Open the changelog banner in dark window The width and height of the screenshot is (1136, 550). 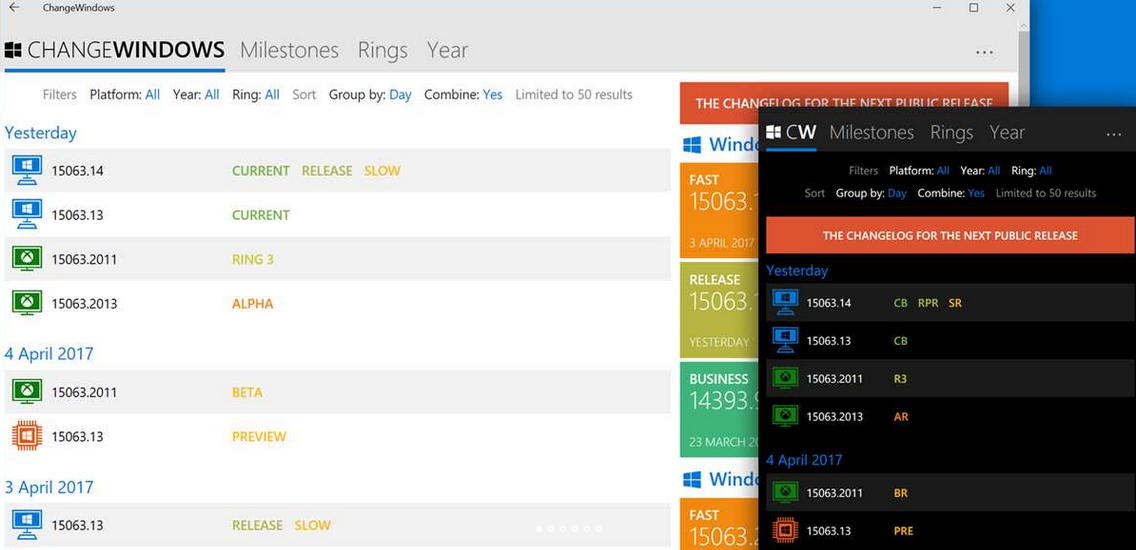[x=950, y=236]
